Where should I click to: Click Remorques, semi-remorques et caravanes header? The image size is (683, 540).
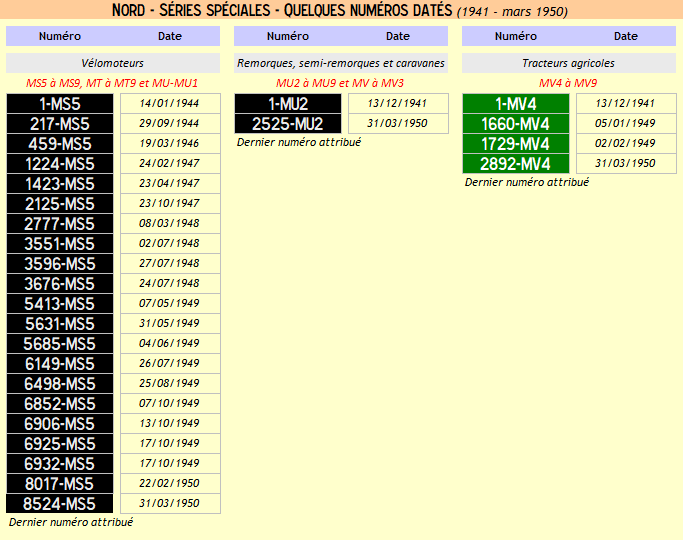click(x=341, y=63)
